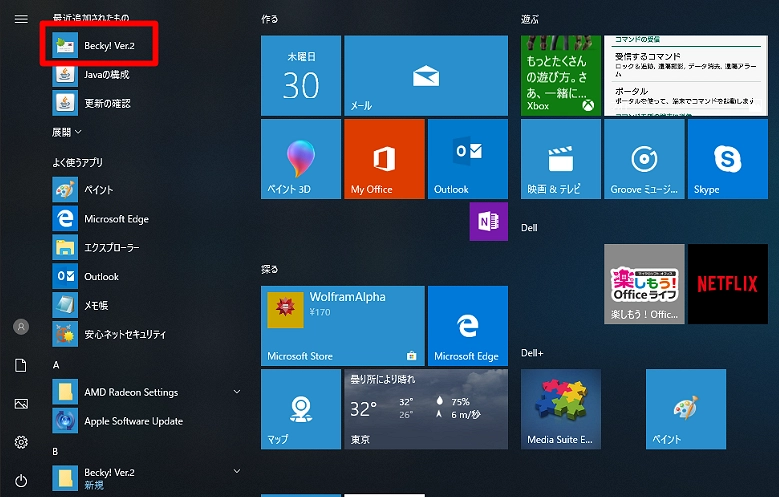The image size is (779, 497).
Task: Expand the Becky! Ver.2 folder under B
Action: coord(237,470)
